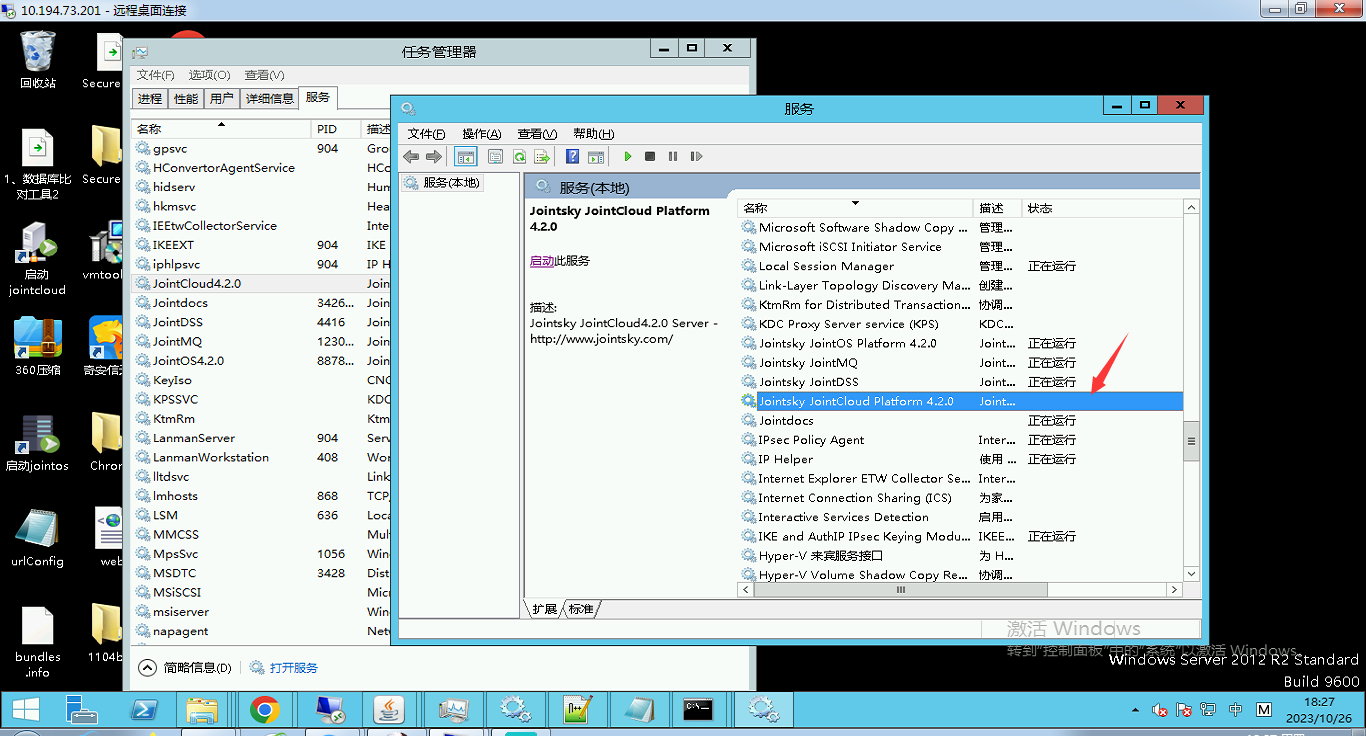1366x736 pixels.
Task: Click the services horizontal scrollbar thumb
Action: [901, 590]
